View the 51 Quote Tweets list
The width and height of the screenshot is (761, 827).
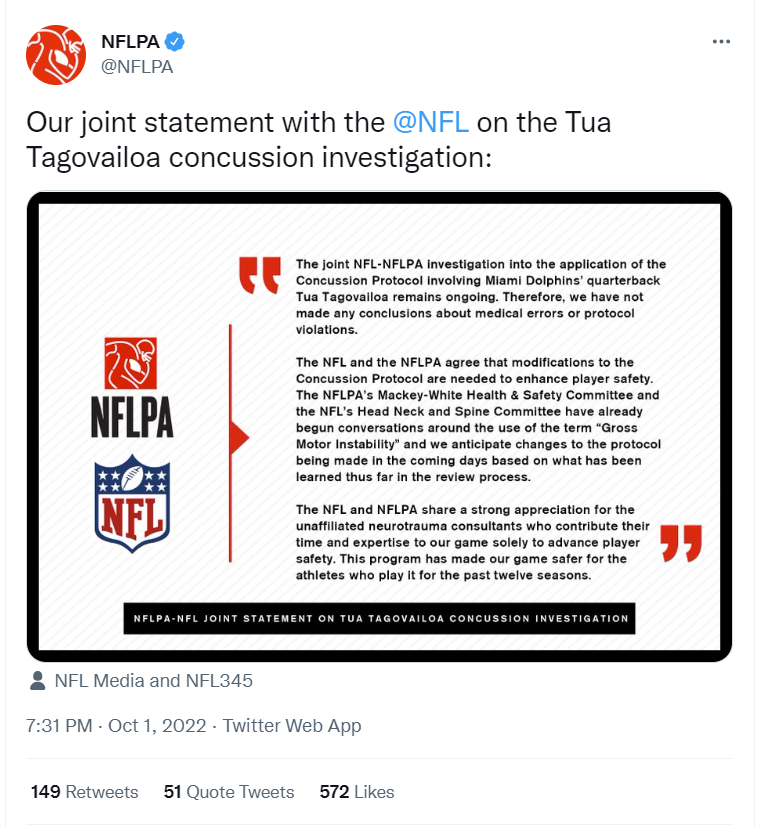[229, 792]
